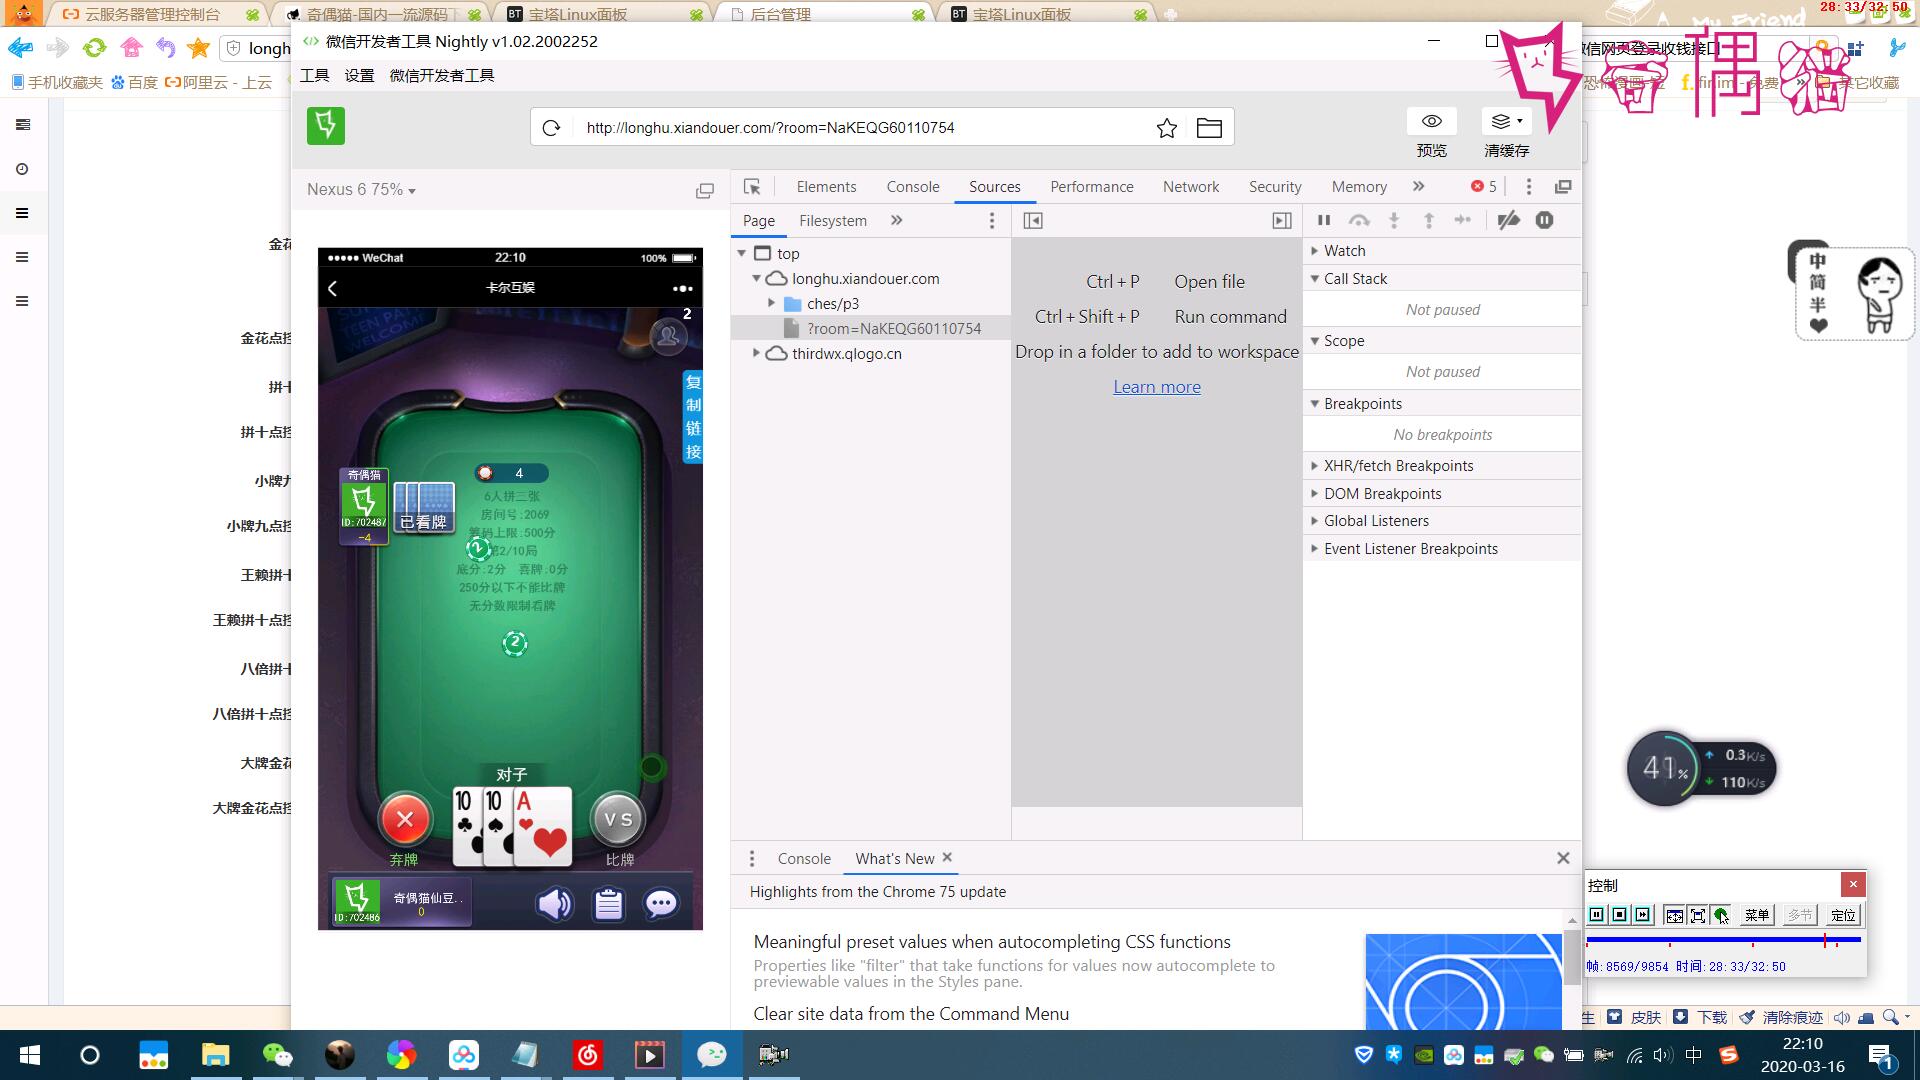
Task: Open the 微信开发者工具 menu
Action: tap(442, 76)
